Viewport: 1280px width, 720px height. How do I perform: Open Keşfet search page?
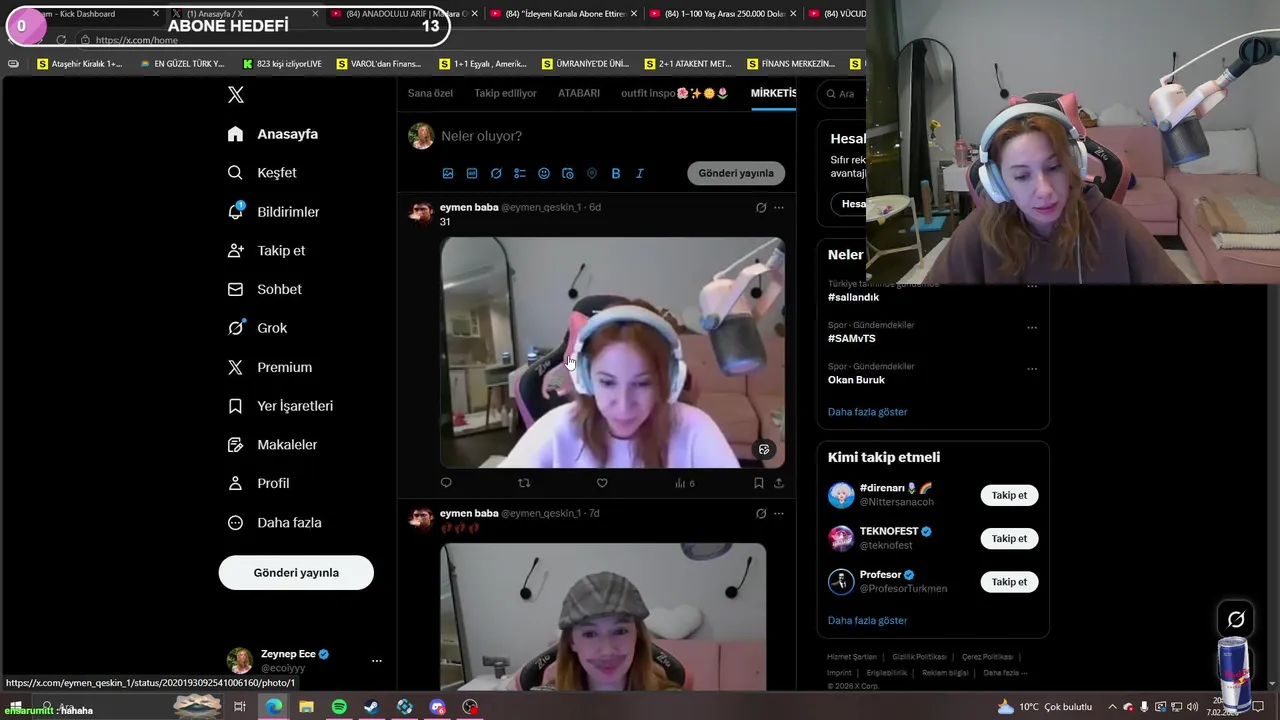click(x=262, y=173)
